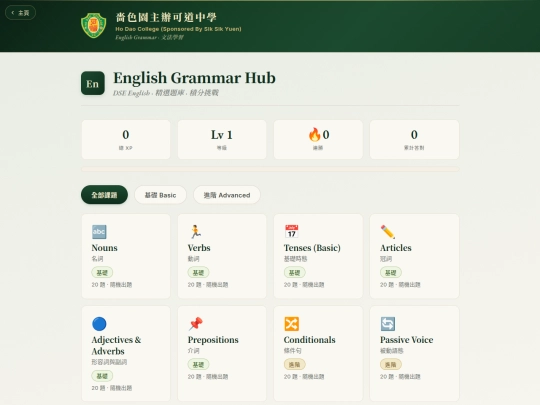The image size is (540, 405).
Task: Click the basic level tag on Verbs
Action: coord(198,272)
